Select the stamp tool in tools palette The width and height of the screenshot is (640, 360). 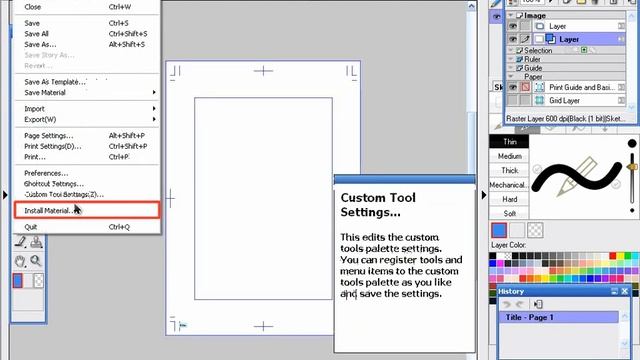click(x=36, y=242)
